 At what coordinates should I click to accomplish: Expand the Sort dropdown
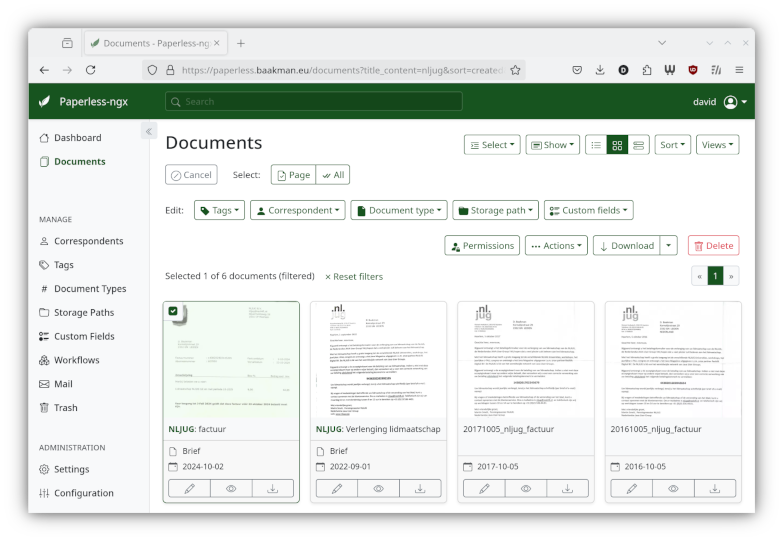[x=672, y=145]
